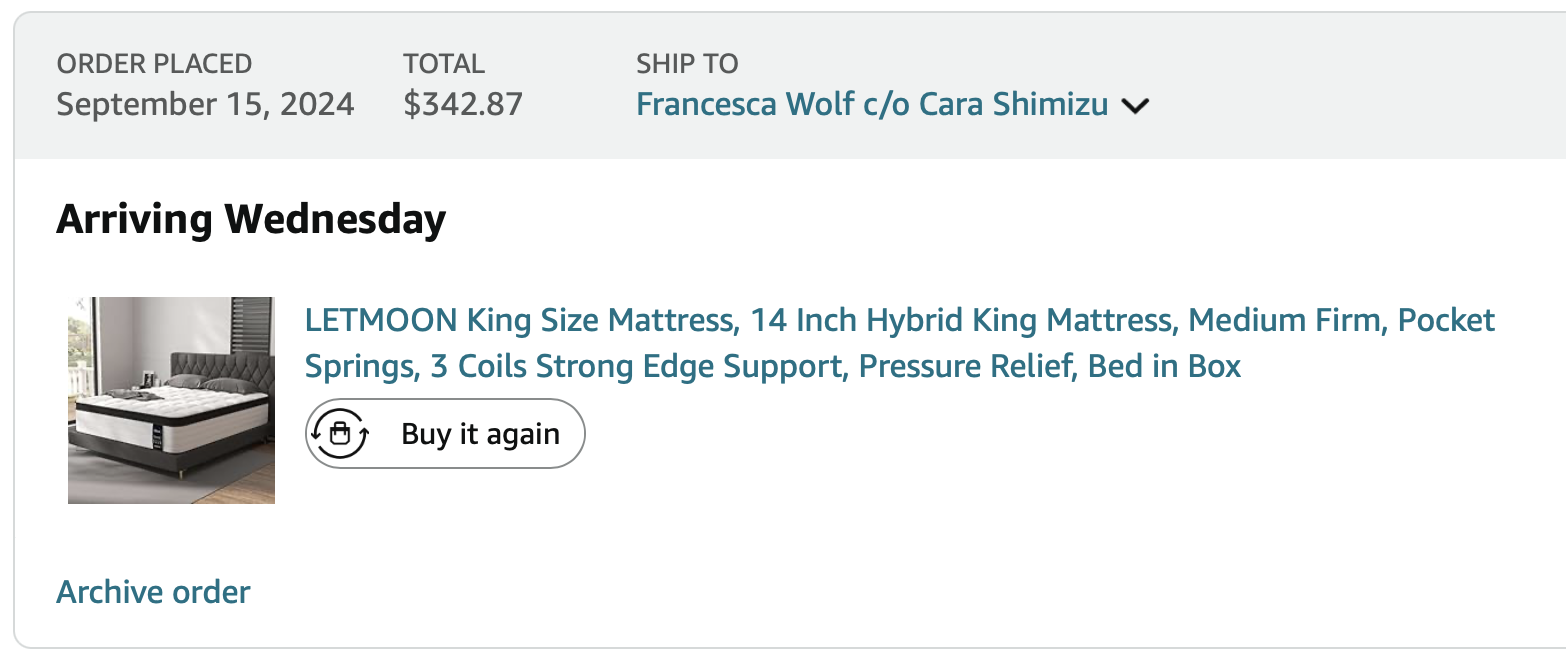Click the September 15, 2024 order date
The height and width of the screenshot is (666, 1566).
205,104
